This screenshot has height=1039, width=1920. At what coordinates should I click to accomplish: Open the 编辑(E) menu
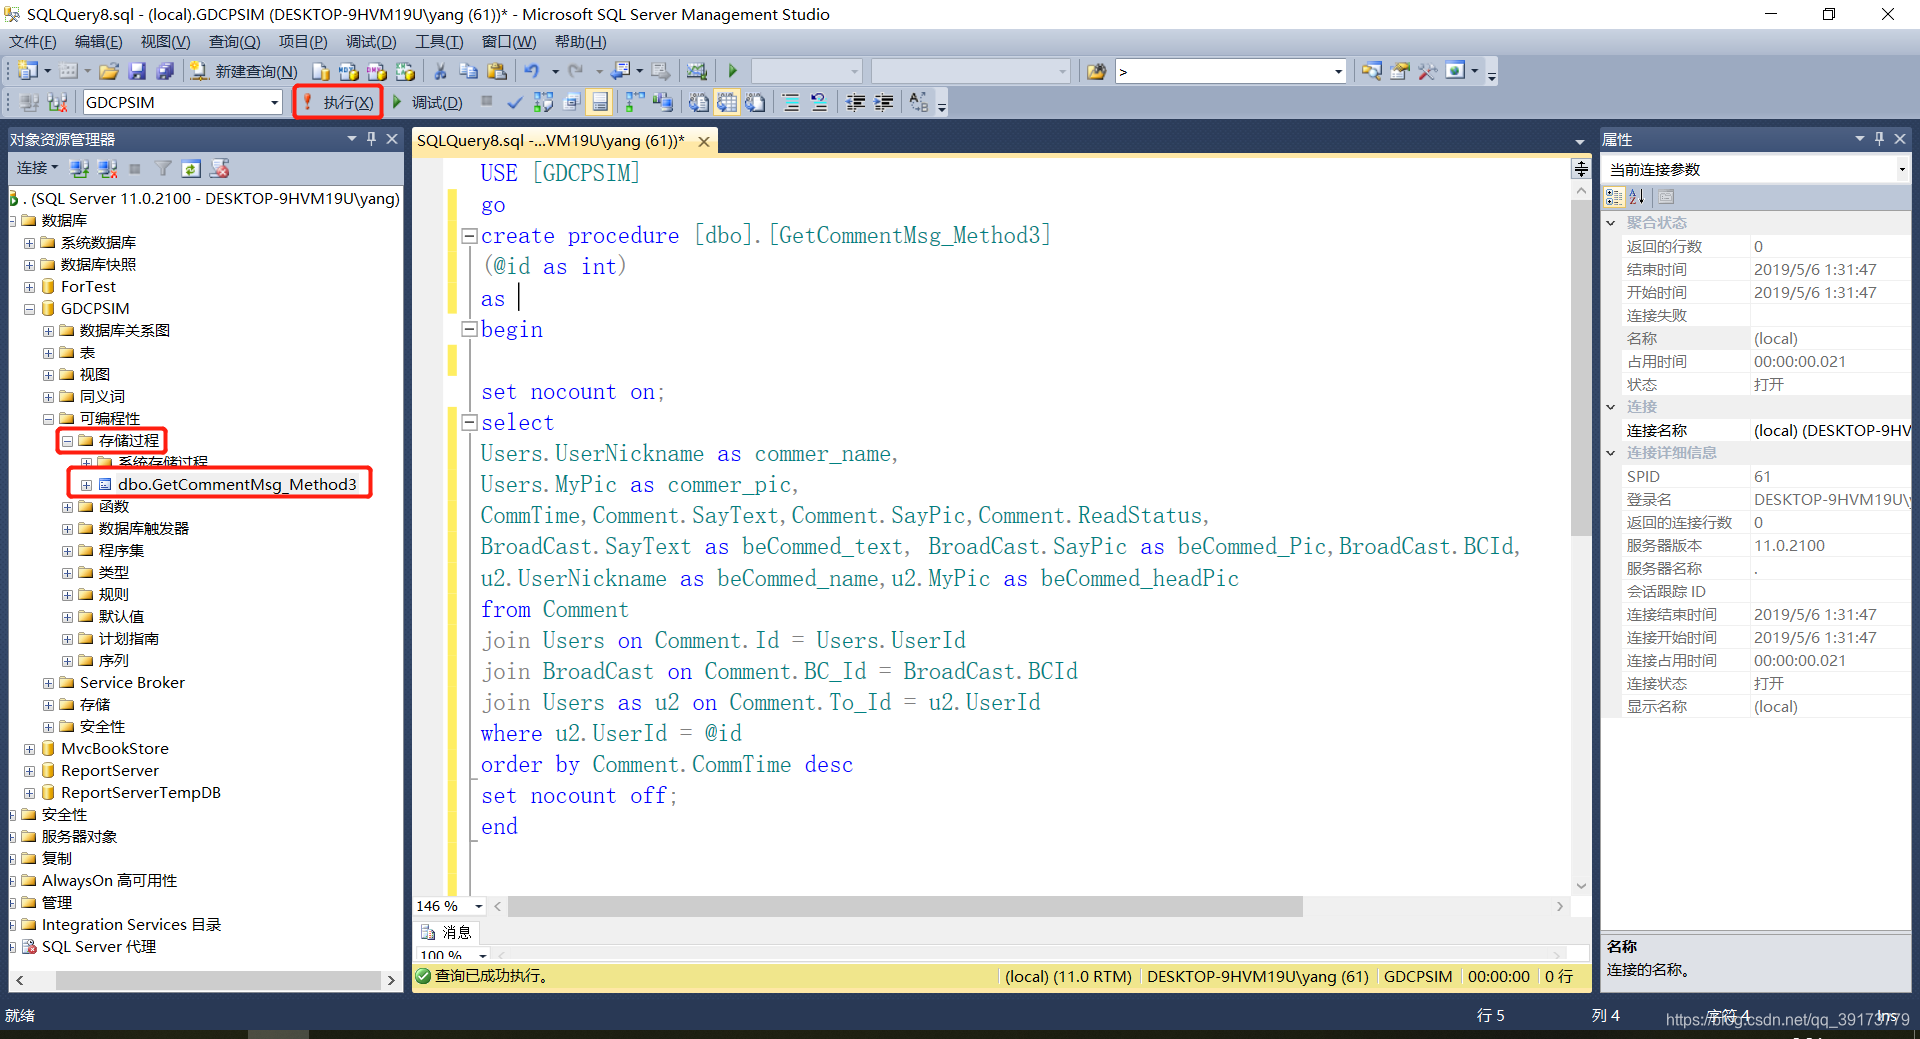tap(98, 42)
